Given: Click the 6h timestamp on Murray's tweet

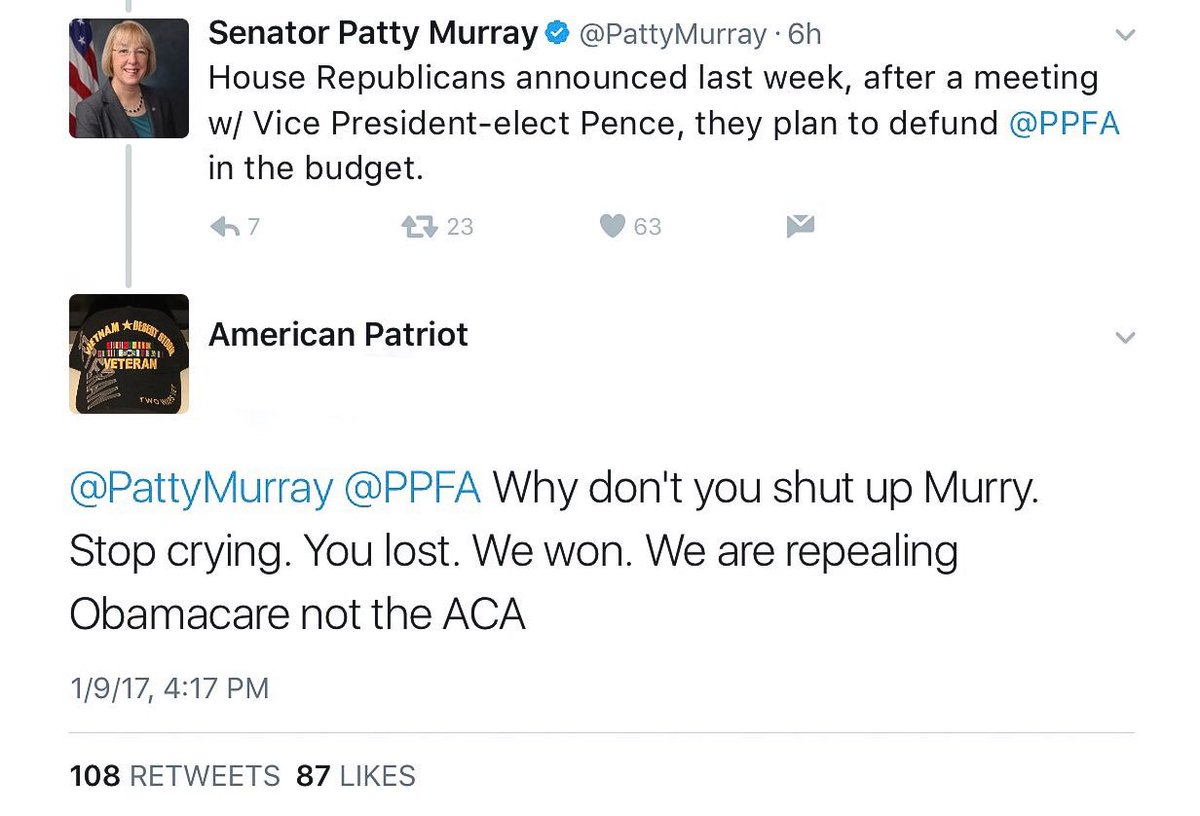Looking at the screenshot, I should pos(805,35).
